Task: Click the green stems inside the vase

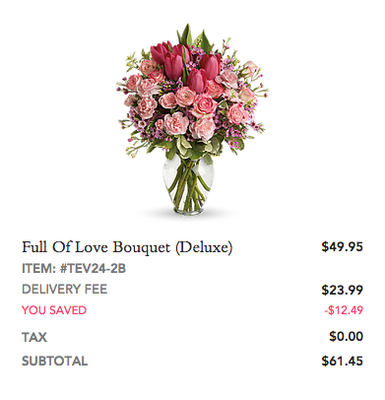Action: click(188, 185)
